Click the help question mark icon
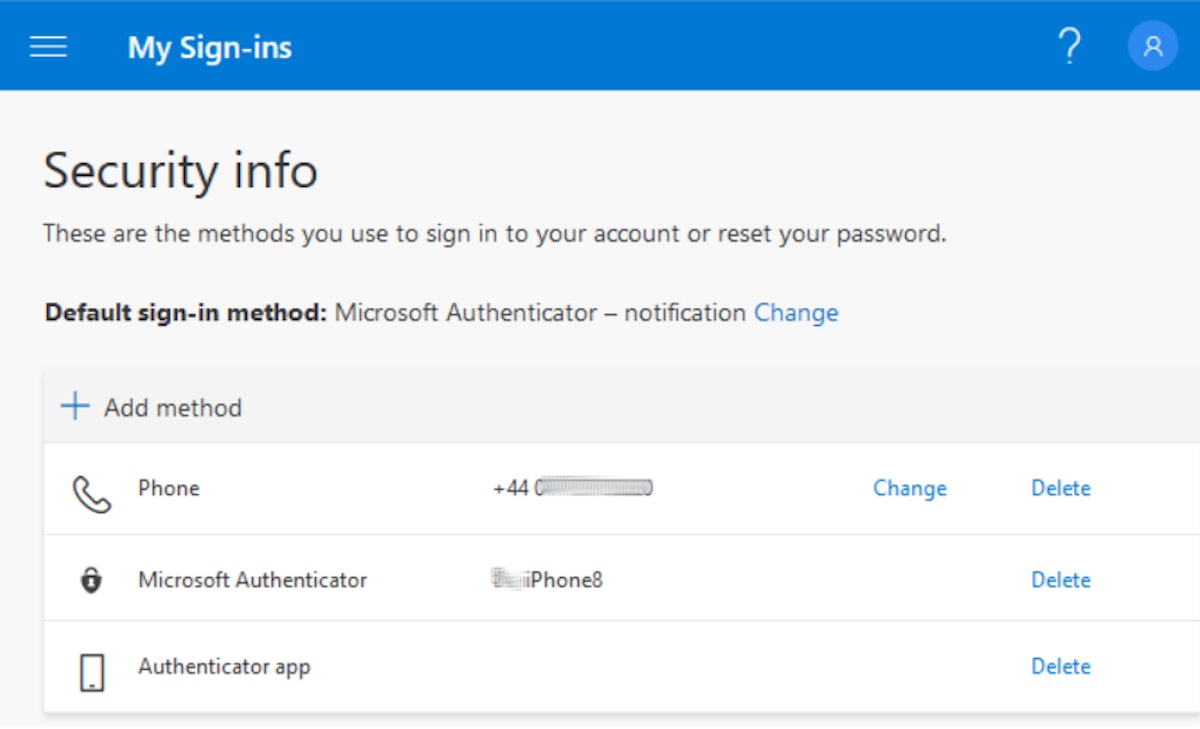The image size is (1200, 729). point(1069,46)
